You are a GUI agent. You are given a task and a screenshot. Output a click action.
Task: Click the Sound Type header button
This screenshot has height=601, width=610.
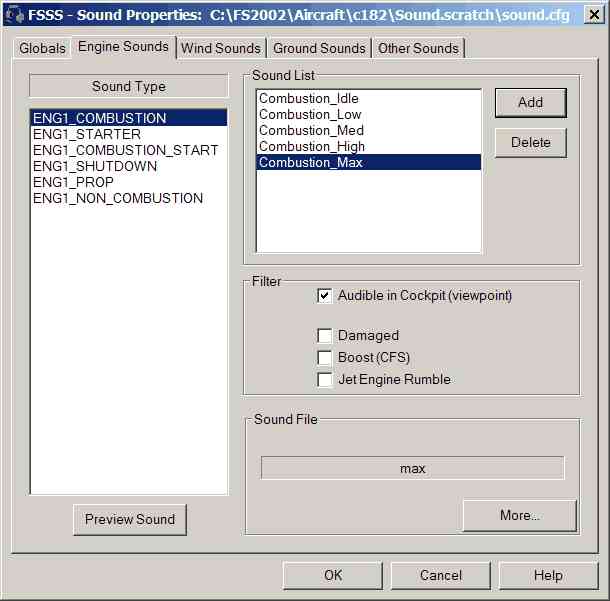[x=129, y=86]
